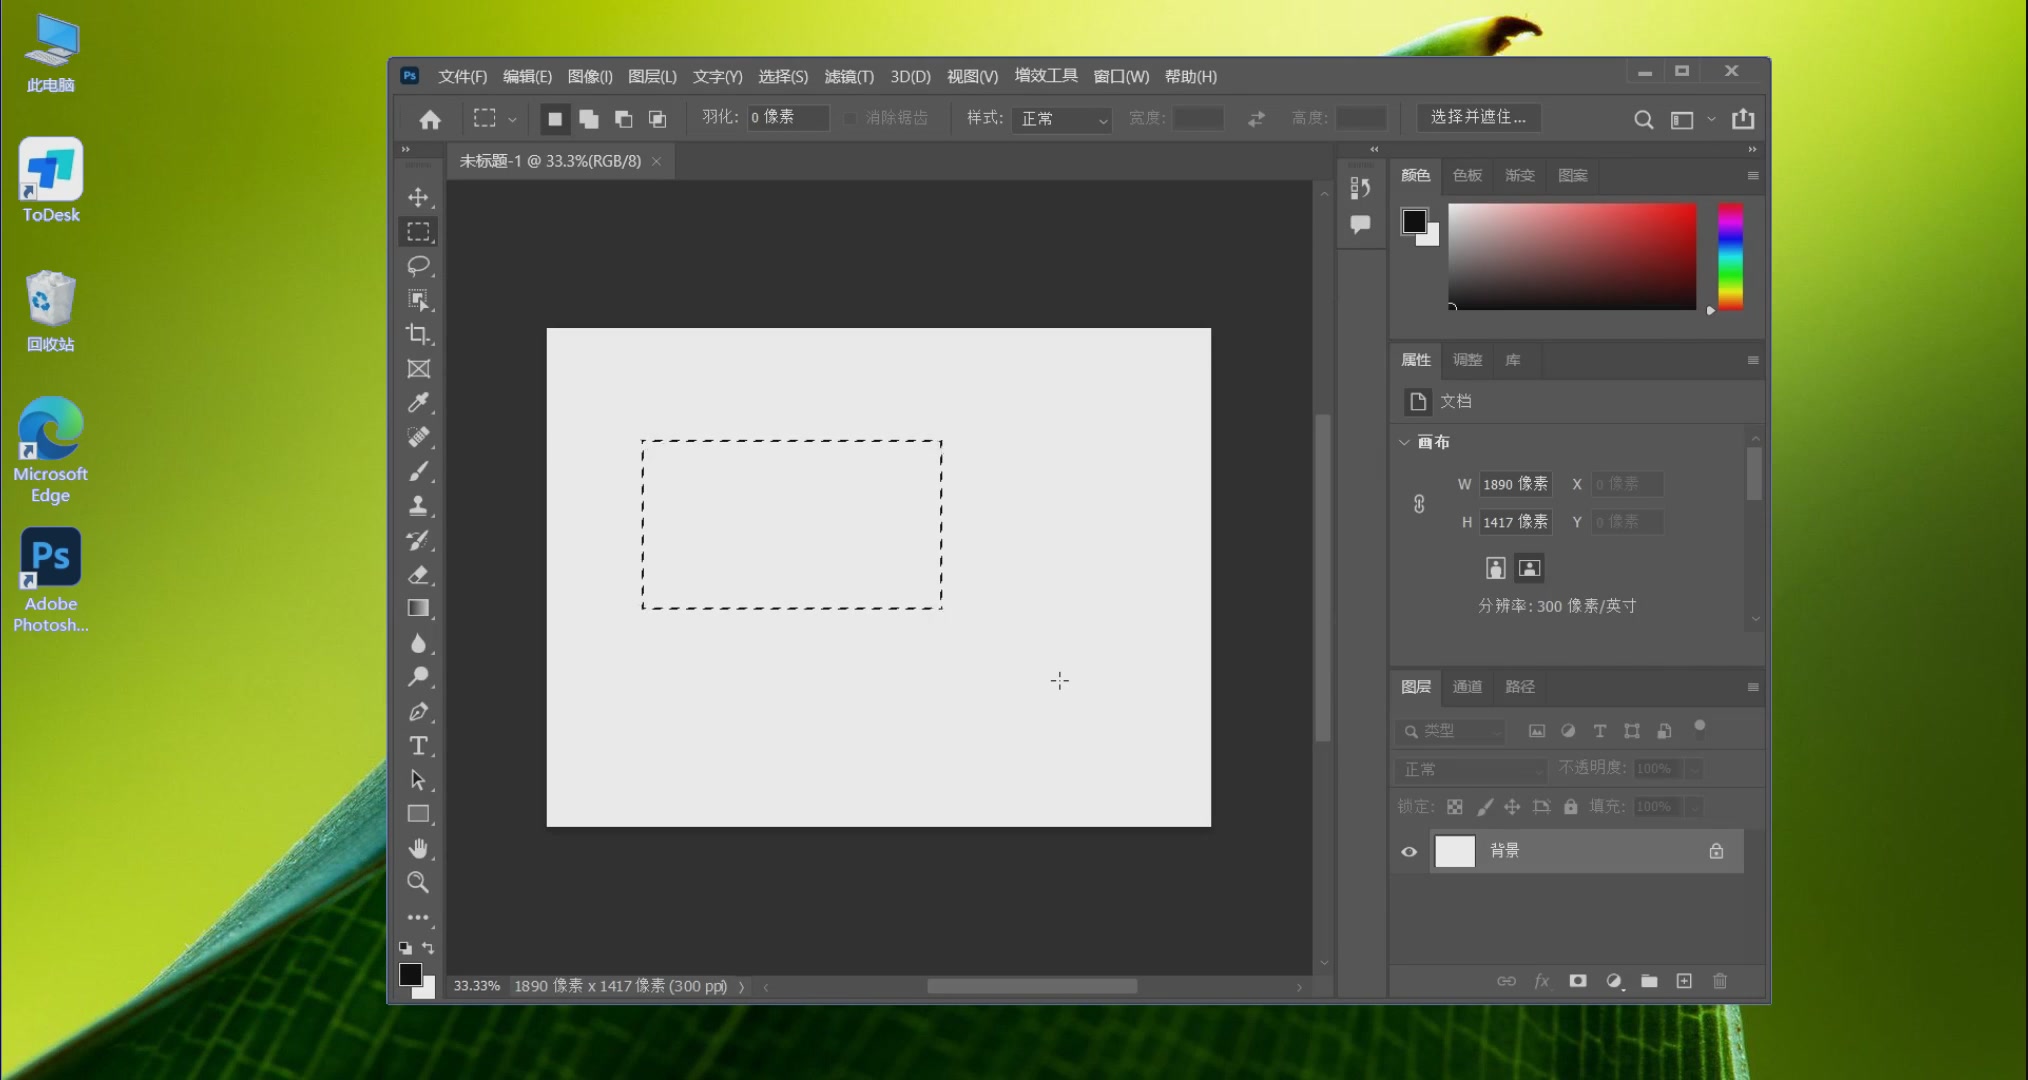This screenshot has height=1080, width=2028.
Task: Select the Move tool
Action: pos(418,197)
